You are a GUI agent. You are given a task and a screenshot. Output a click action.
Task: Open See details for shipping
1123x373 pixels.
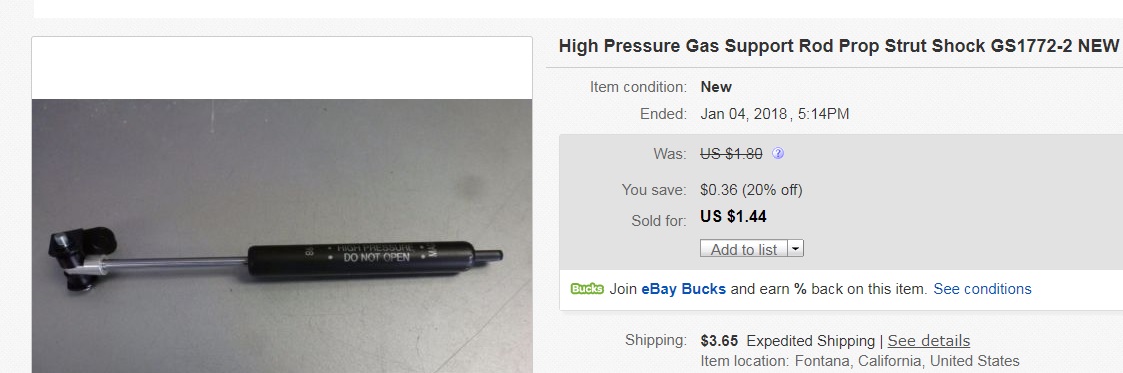click(x=929, y=341)
